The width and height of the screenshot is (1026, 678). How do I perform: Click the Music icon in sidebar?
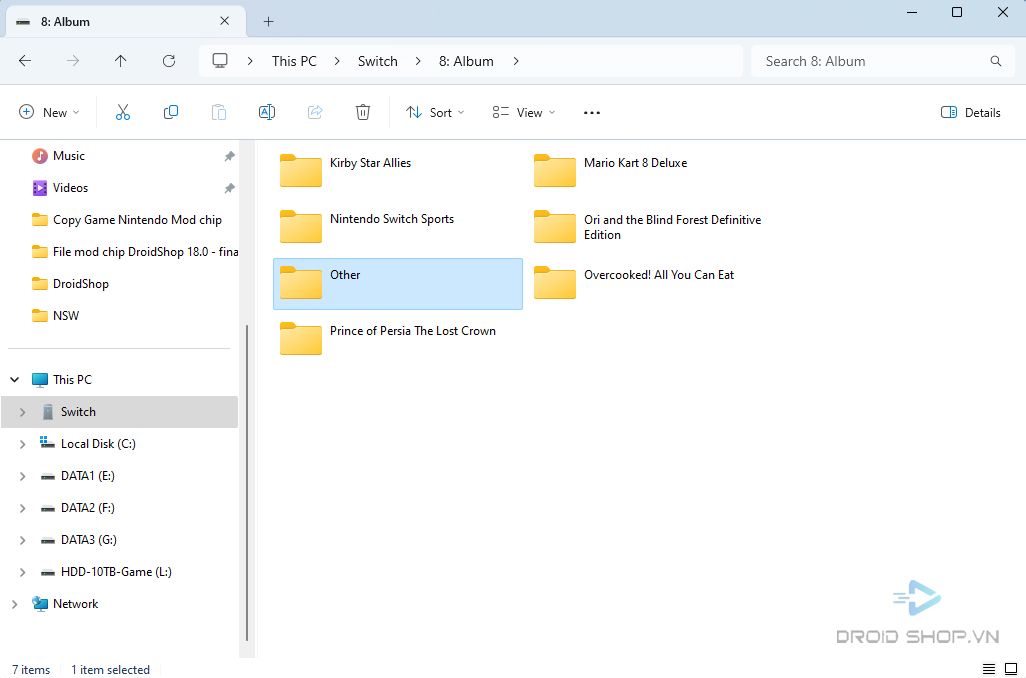click(40, 156)
